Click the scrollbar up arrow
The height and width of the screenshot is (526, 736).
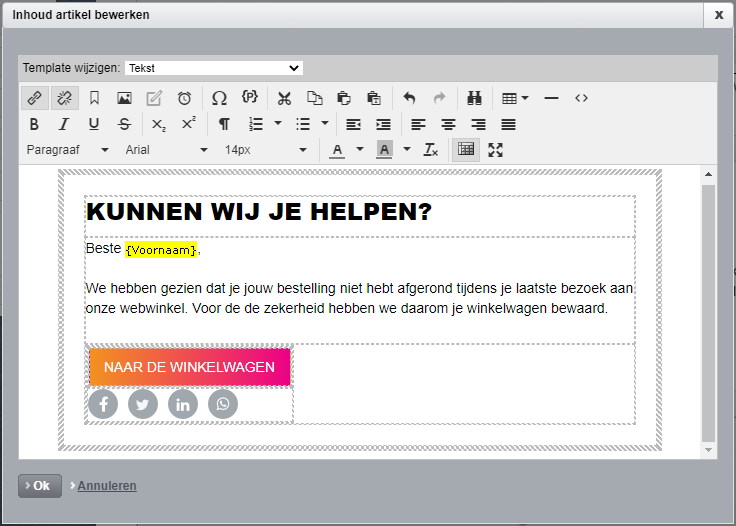coord(708,175)
